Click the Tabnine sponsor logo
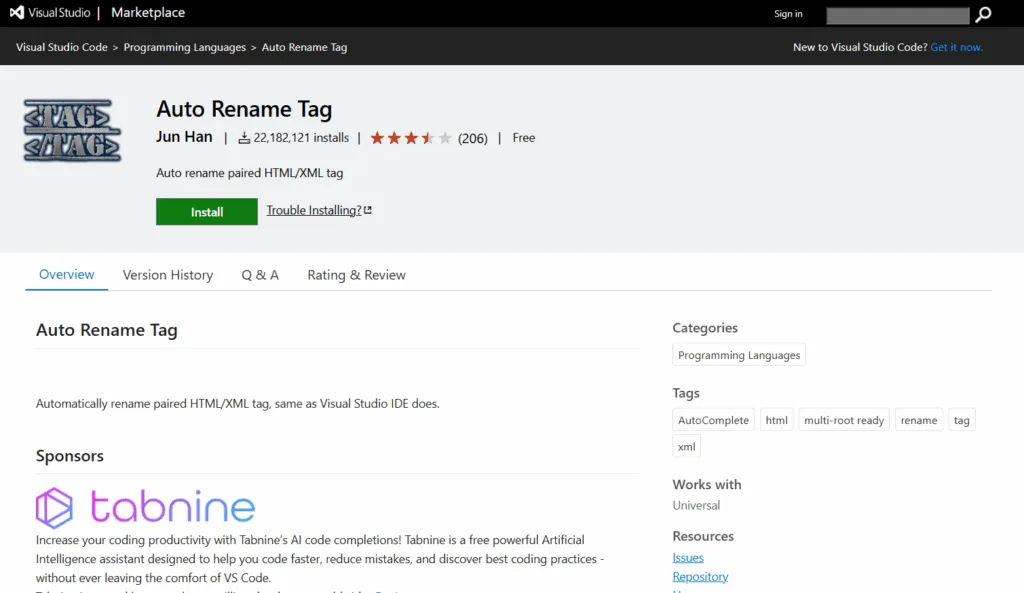Screen dimensions: 1024x593 pyautogui.click(x=145, y=507)
